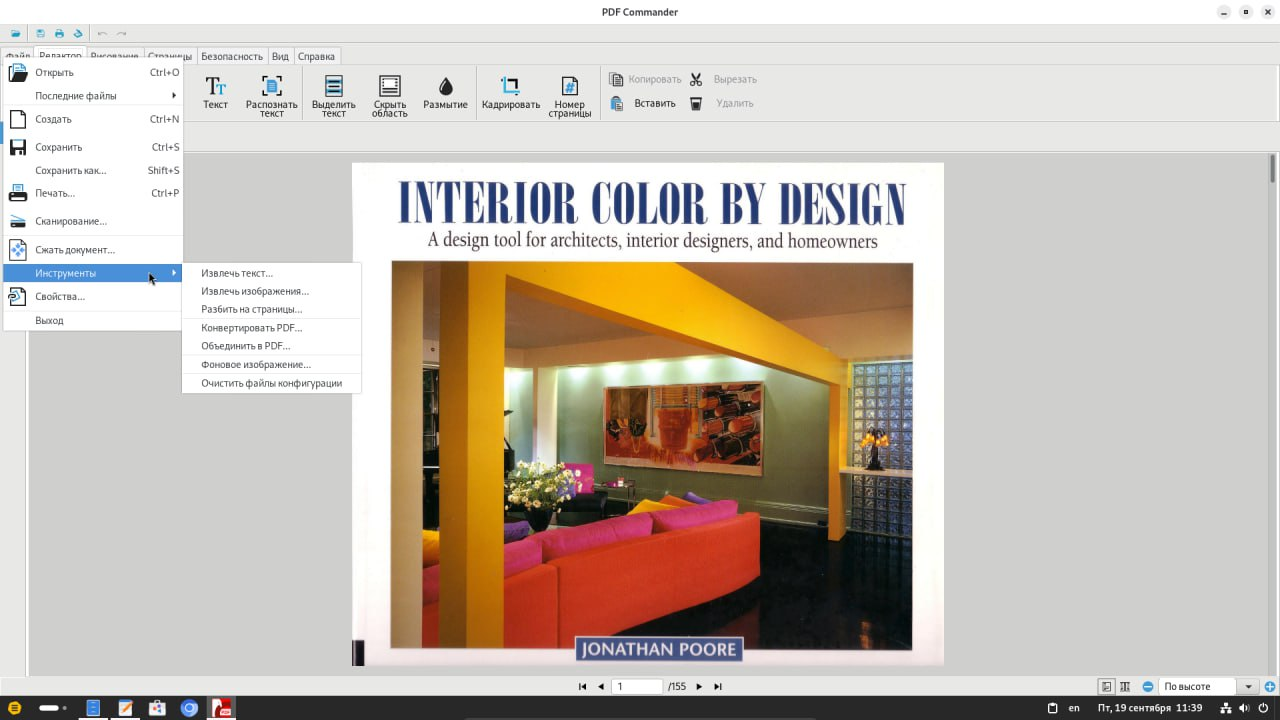Click the print icon in quick toolbar
This screenshot has width=1280, height=720.
[x=59, y=34]
